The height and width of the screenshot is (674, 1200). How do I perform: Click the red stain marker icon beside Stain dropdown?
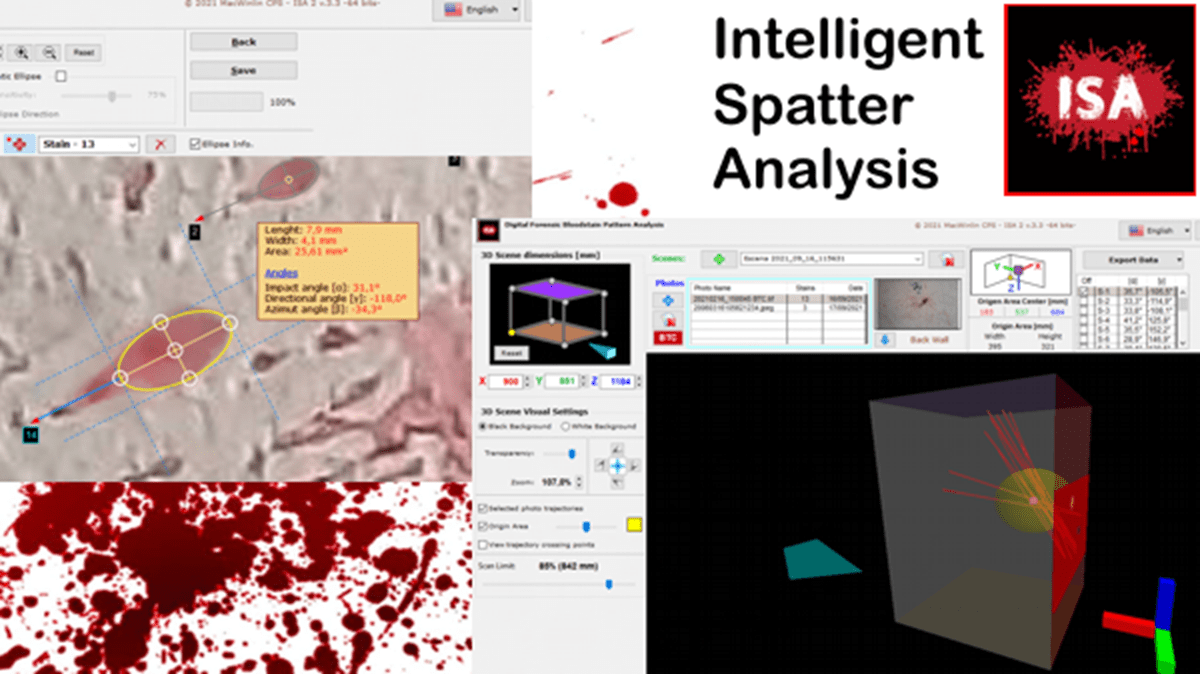[x=17, y=144]
